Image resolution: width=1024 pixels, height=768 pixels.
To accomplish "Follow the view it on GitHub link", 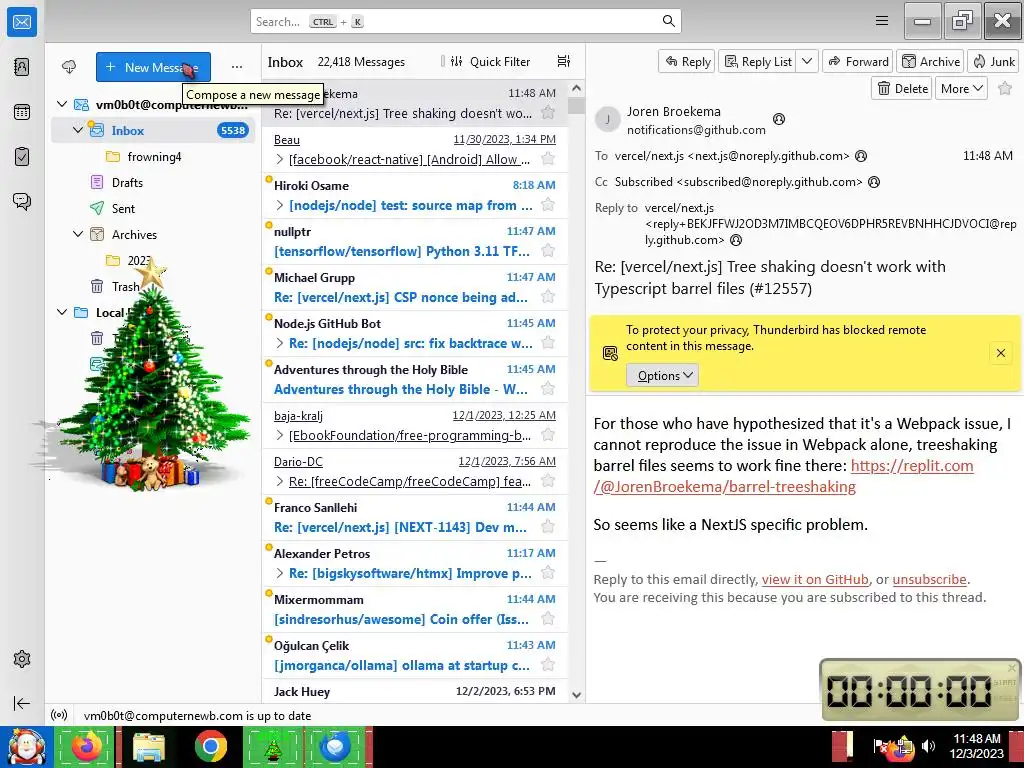I will [815, 579].
